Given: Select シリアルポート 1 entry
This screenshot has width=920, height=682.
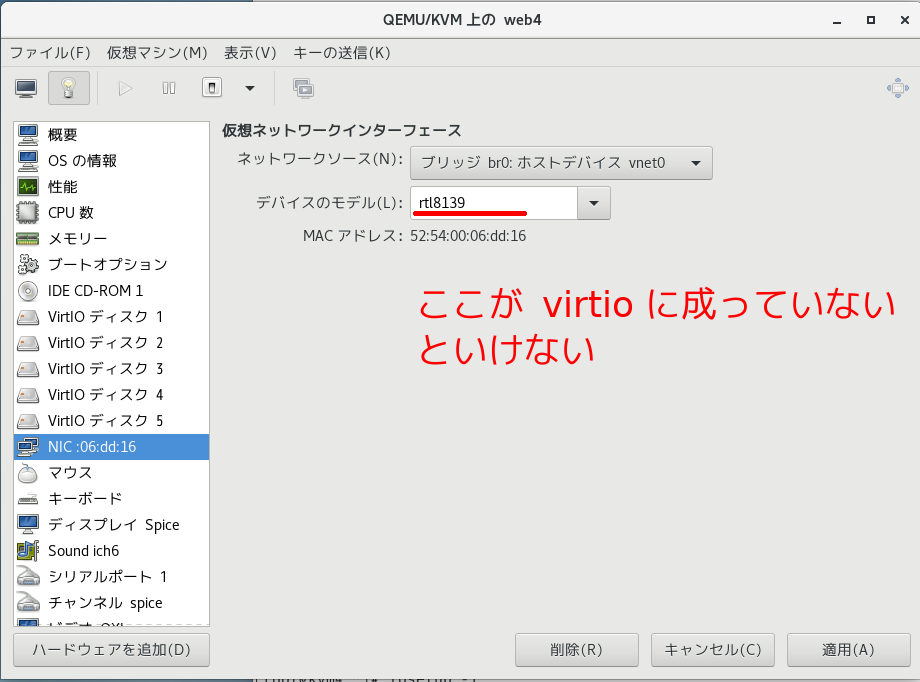Looking at the screenshot, I should pyautogui.click(x=111, y=576).
